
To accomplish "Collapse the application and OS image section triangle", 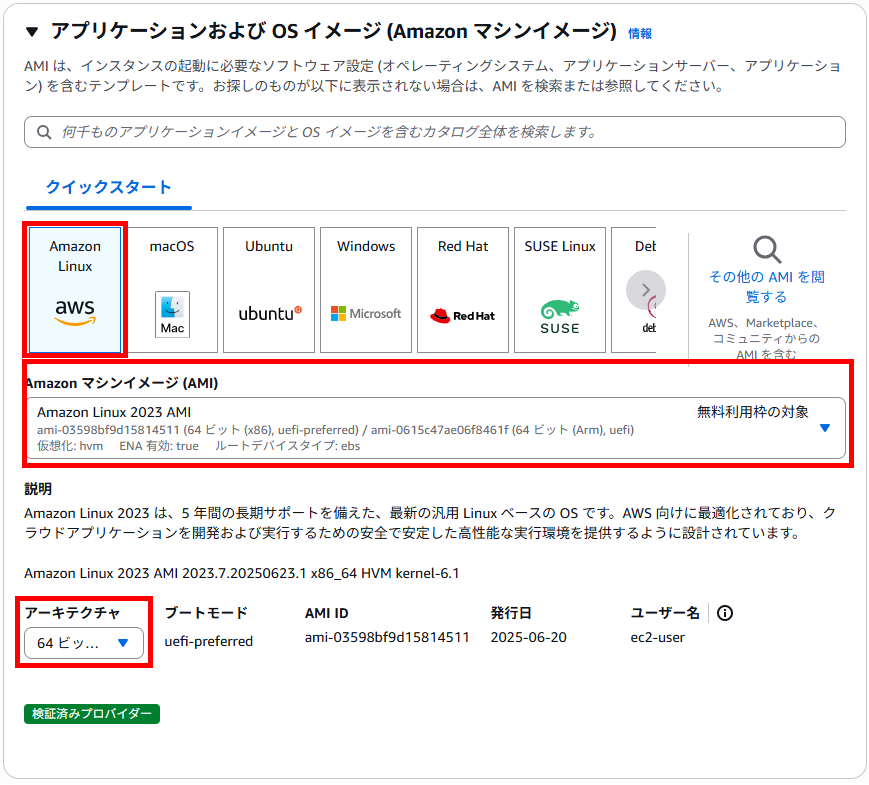I will pyautogui.click(x=32, y=32).
